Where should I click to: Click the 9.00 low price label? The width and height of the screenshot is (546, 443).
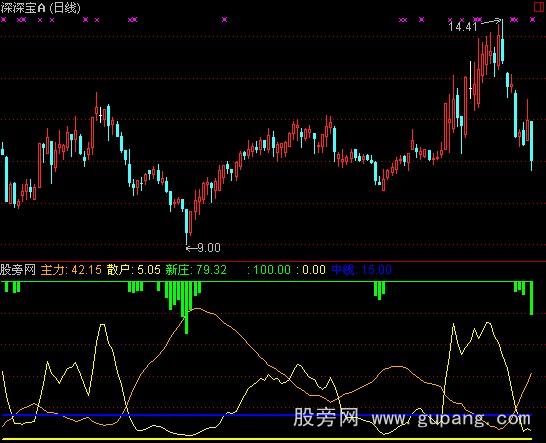pos(209,248)
